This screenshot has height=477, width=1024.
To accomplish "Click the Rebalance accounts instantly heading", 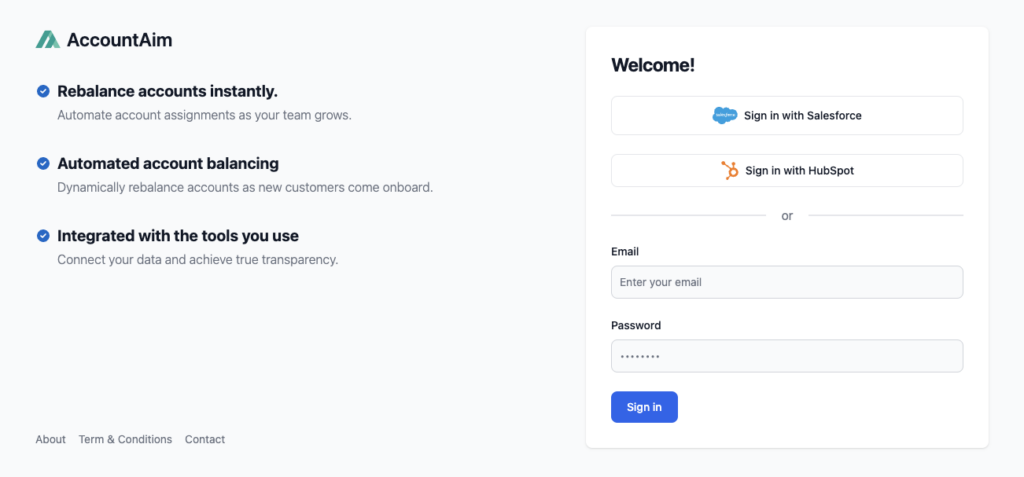I will pyautogui.click(x=168, y=91).
